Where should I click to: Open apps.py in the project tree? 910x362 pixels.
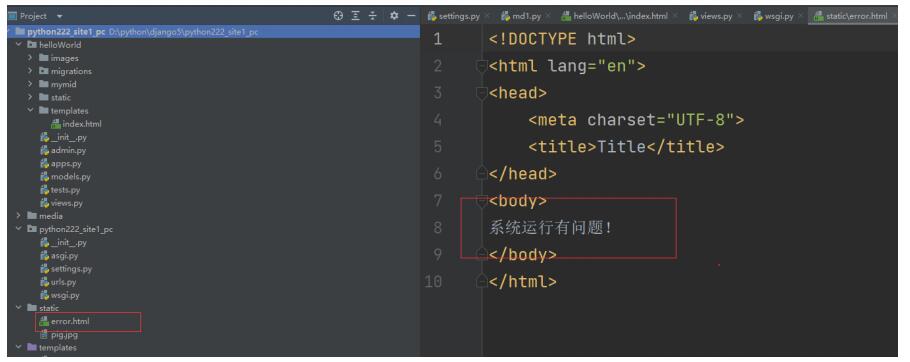[61, 164]
